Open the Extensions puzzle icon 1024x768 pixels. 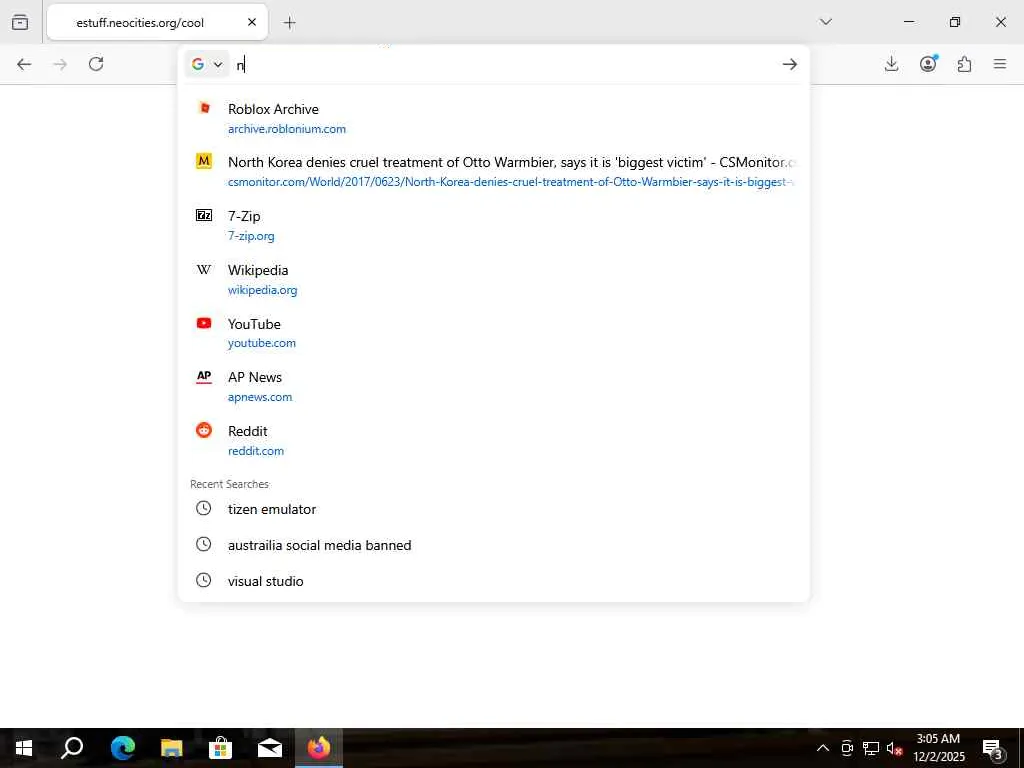pyautogui.click(x=964, y=64)
